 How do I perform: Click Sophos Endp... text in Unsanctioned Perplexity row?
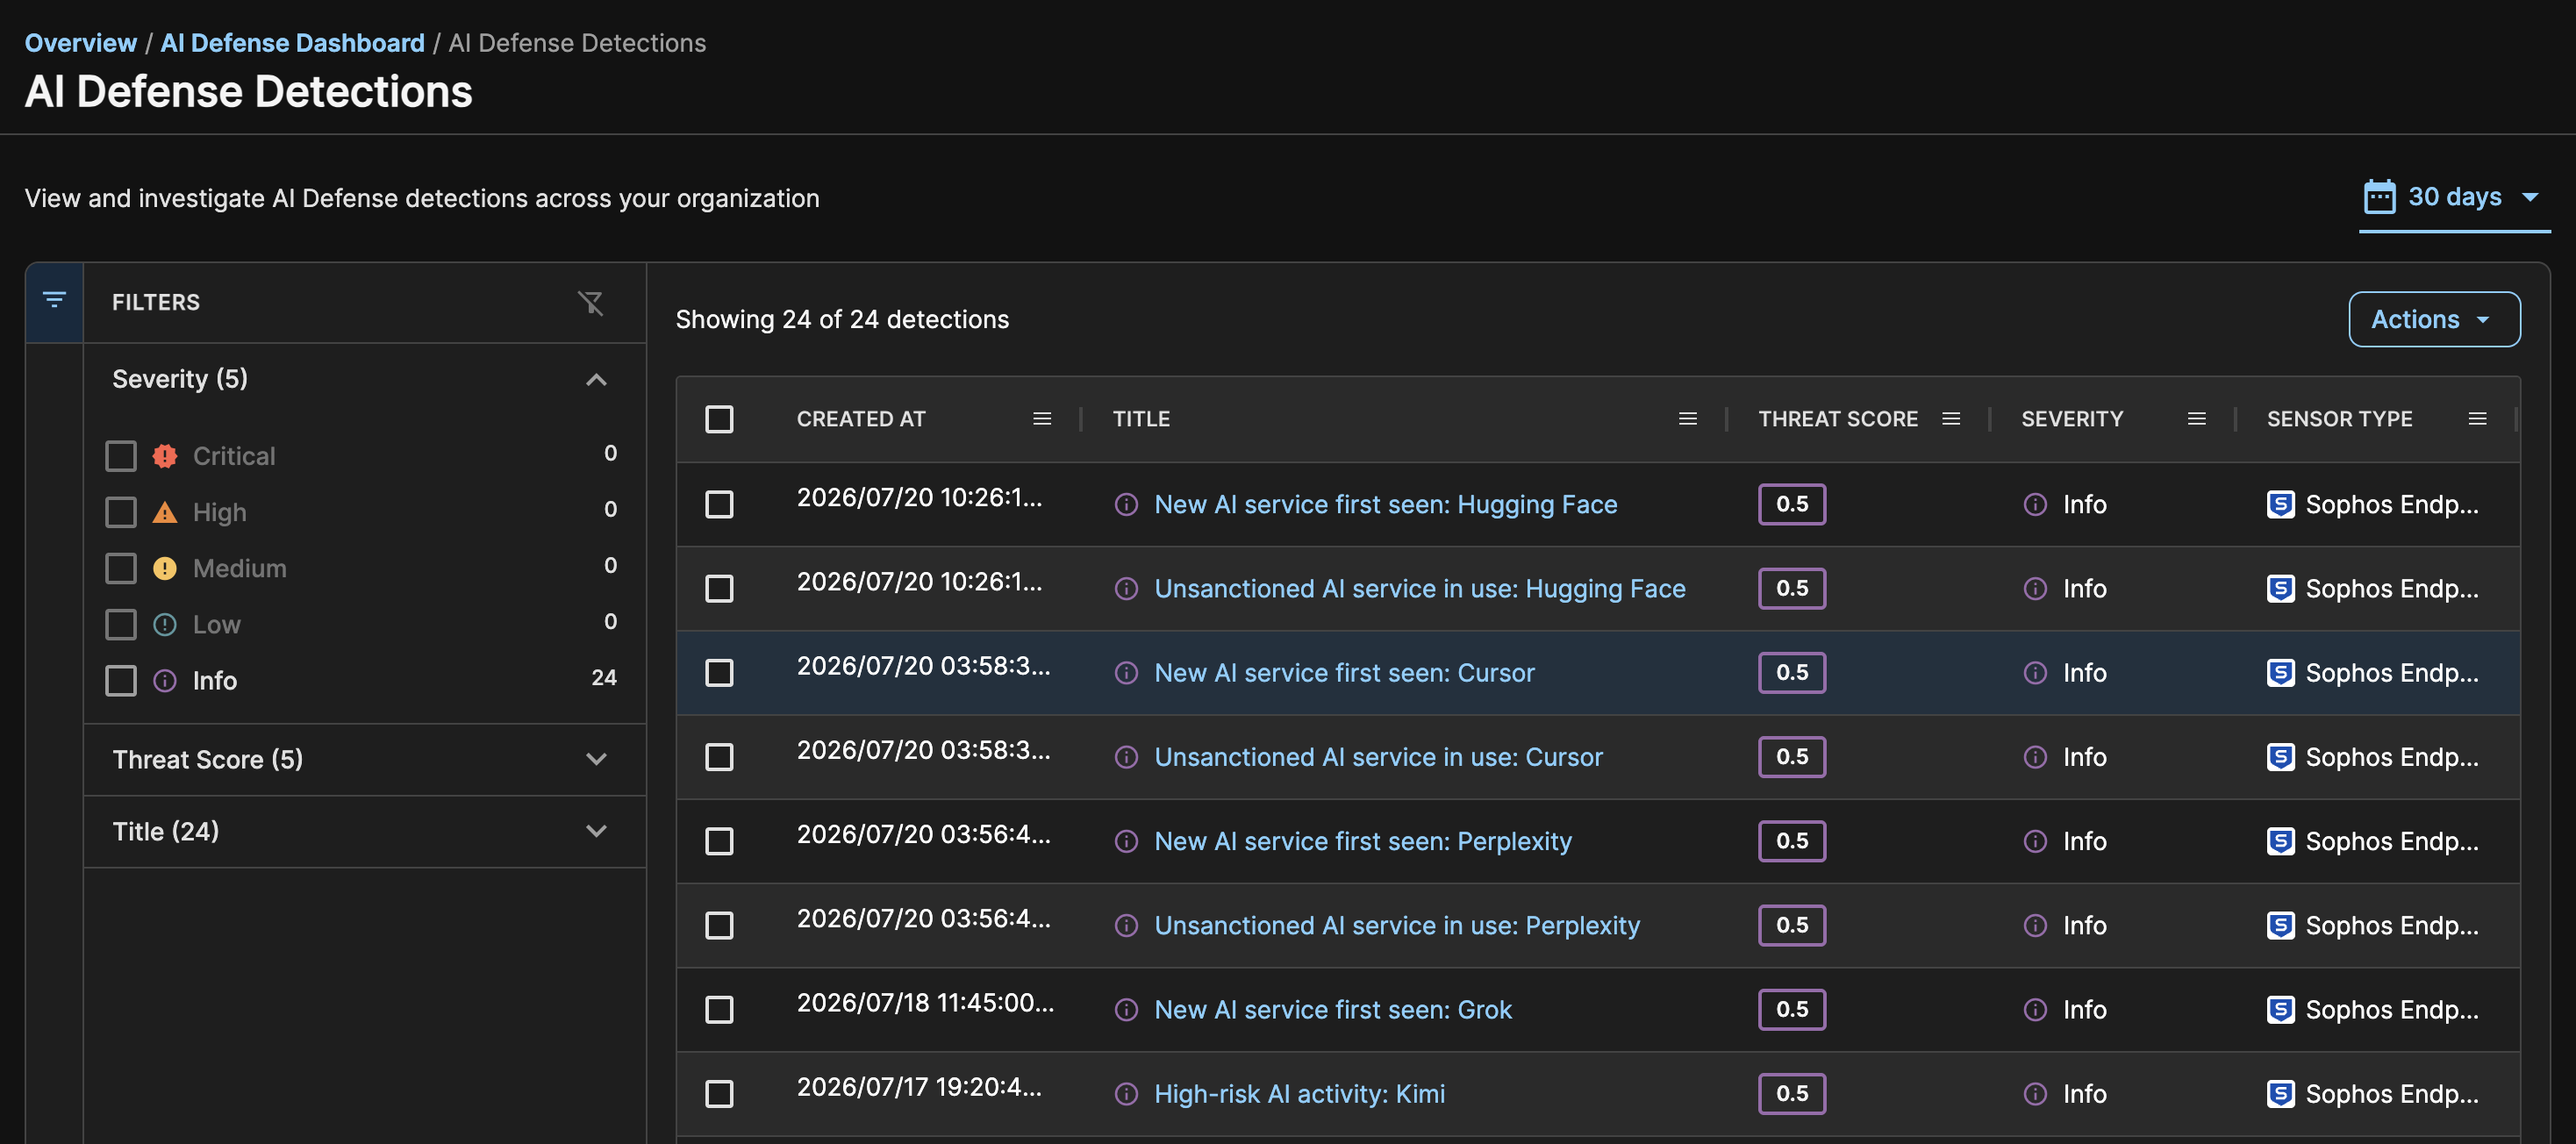click(x=2391, y=925)
